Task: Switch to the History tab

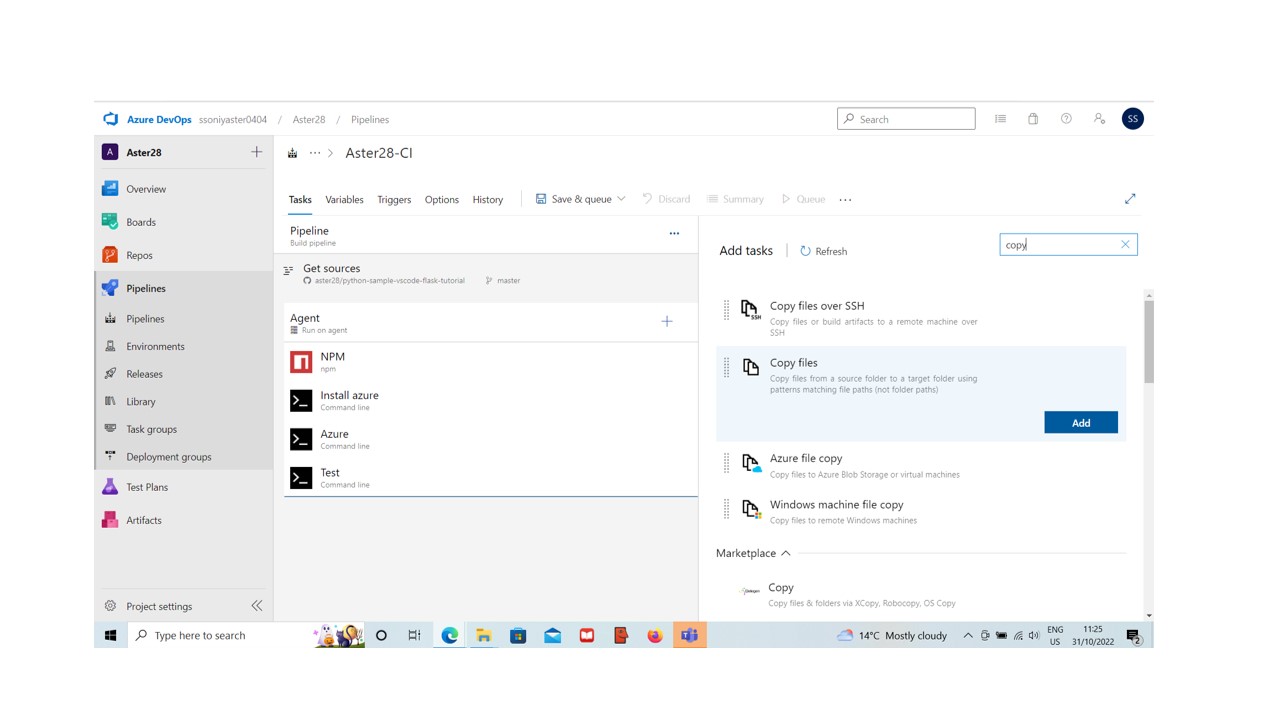Action: 488,200
